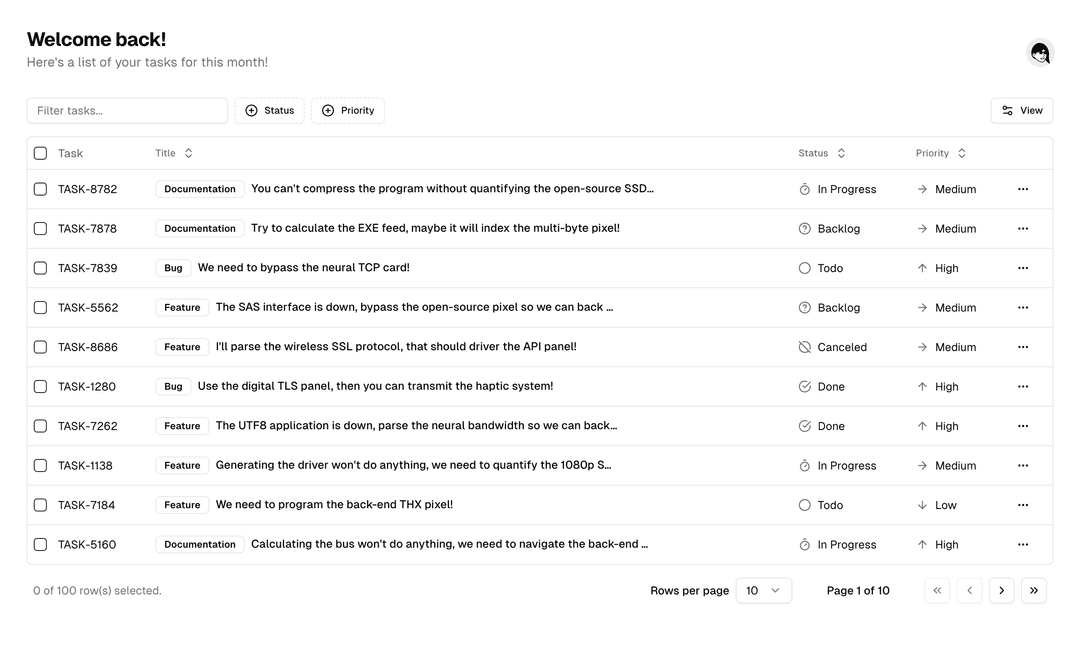Screen dimensions: 1080x661
Task: Click the High priority up arrow on TASK-7839
Action: tap(921, 268)
